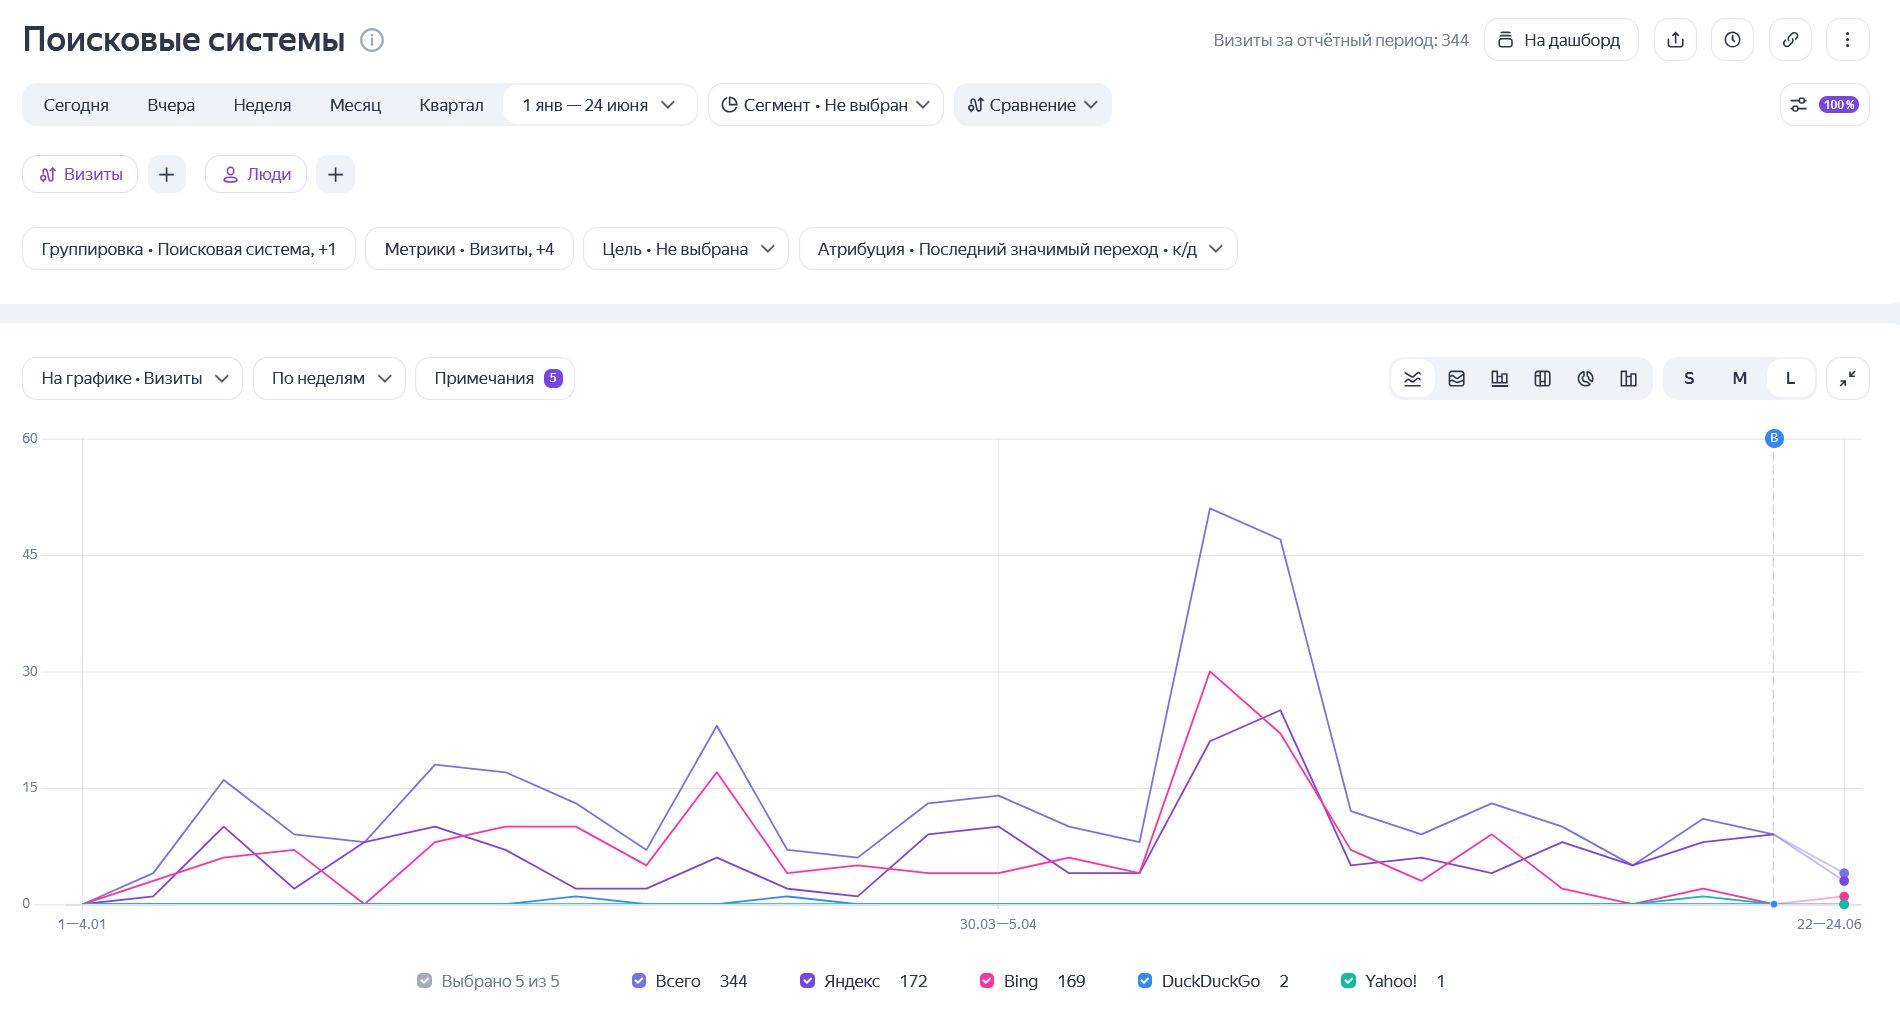Screen dimensions: 1900x1014
Task: Toggle the Всего series checkbox
Action: point(638,981)
